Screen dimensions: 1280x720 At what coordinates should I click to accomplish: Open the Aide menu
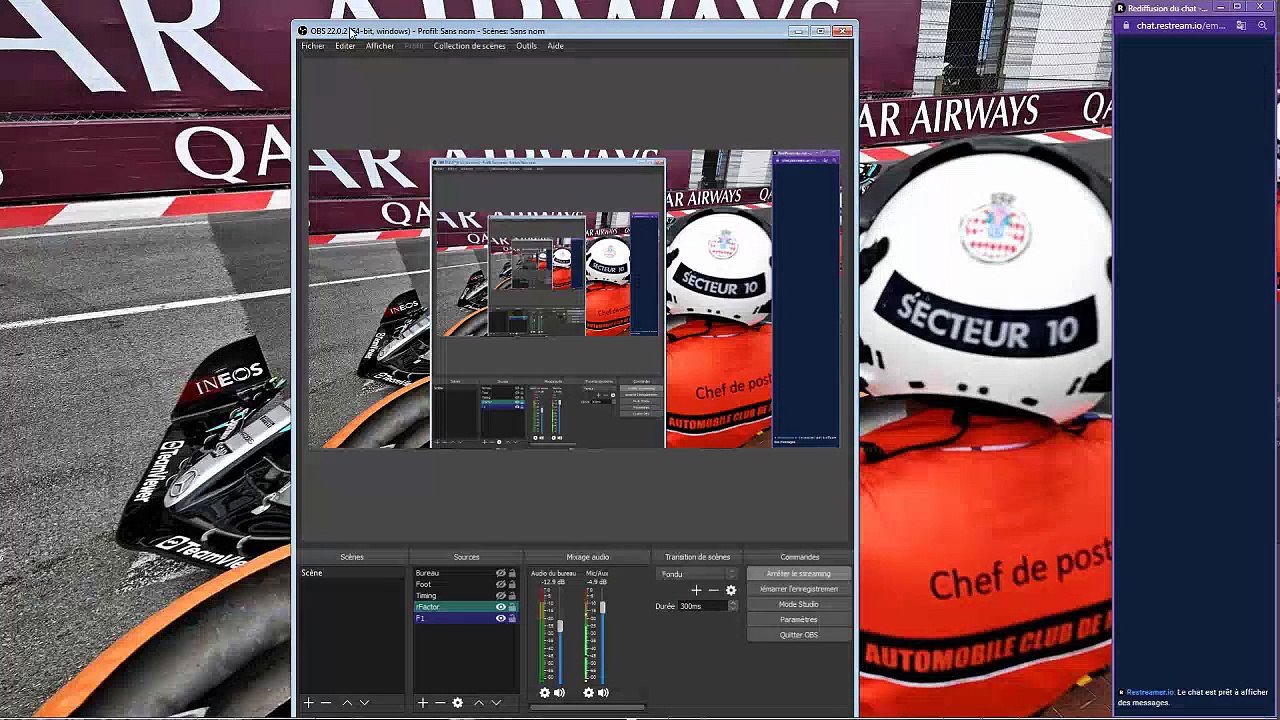pos(555,46)
